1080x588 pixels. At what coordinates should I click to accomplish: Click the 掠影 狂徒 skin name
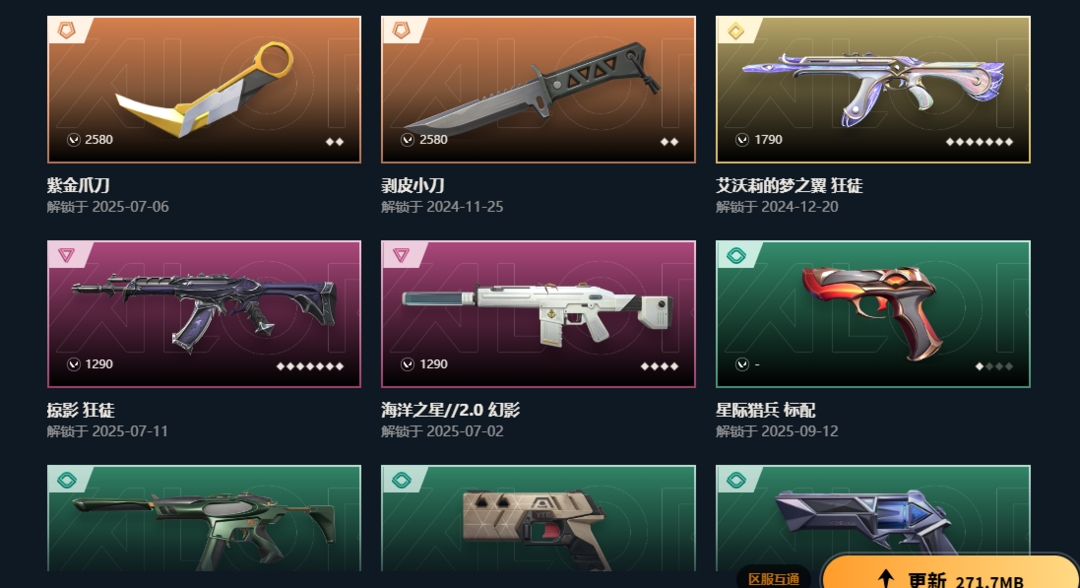coord(81,410)
